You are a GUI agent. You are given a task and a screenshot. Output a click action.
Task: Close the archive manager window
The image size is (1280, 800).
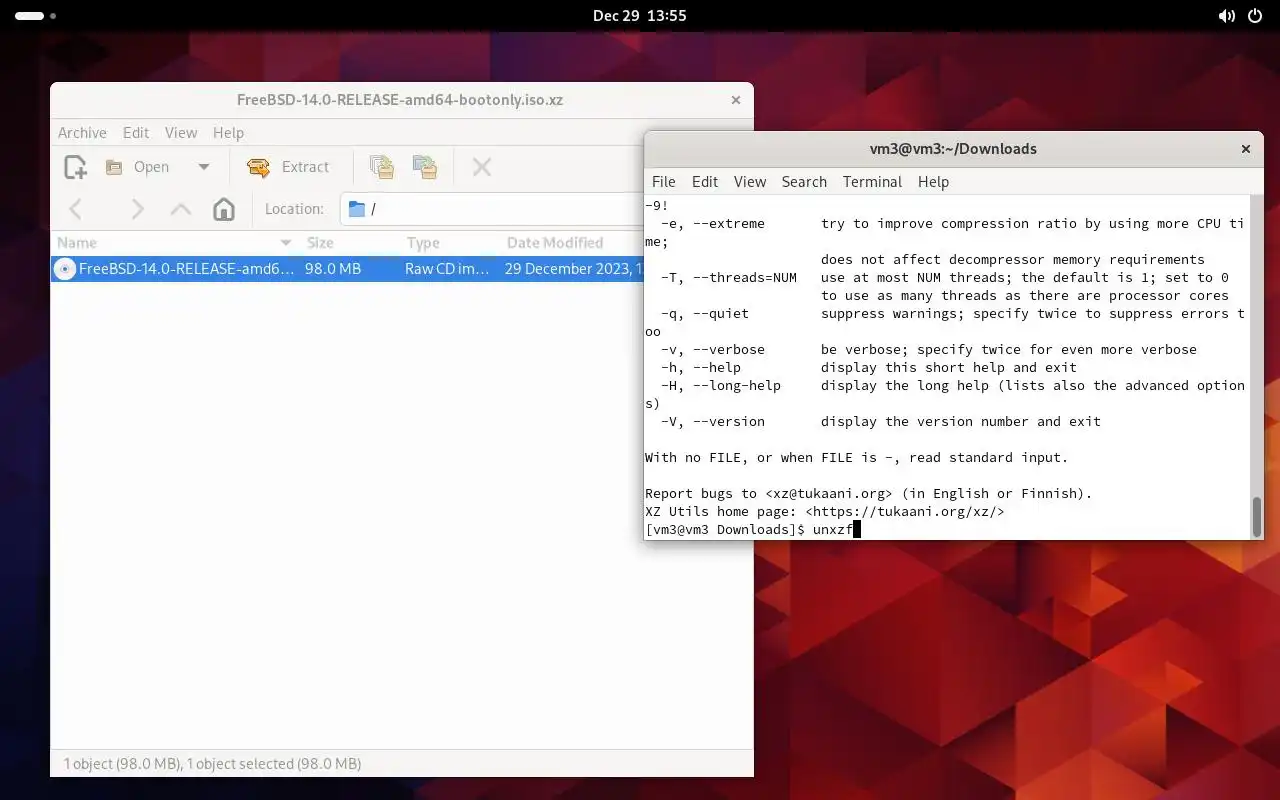pyautogui.click(x=736, y=100)
